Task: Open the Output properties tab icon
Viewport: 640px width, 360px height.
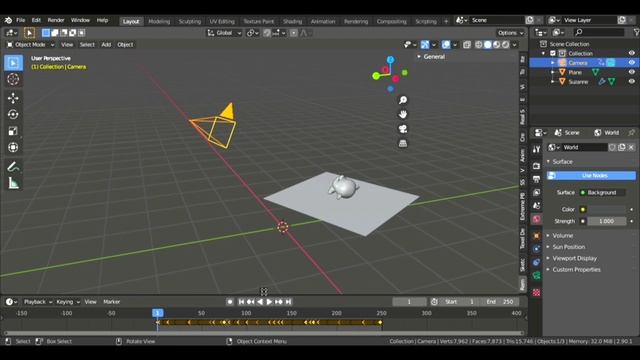Action: click(536, 179)
